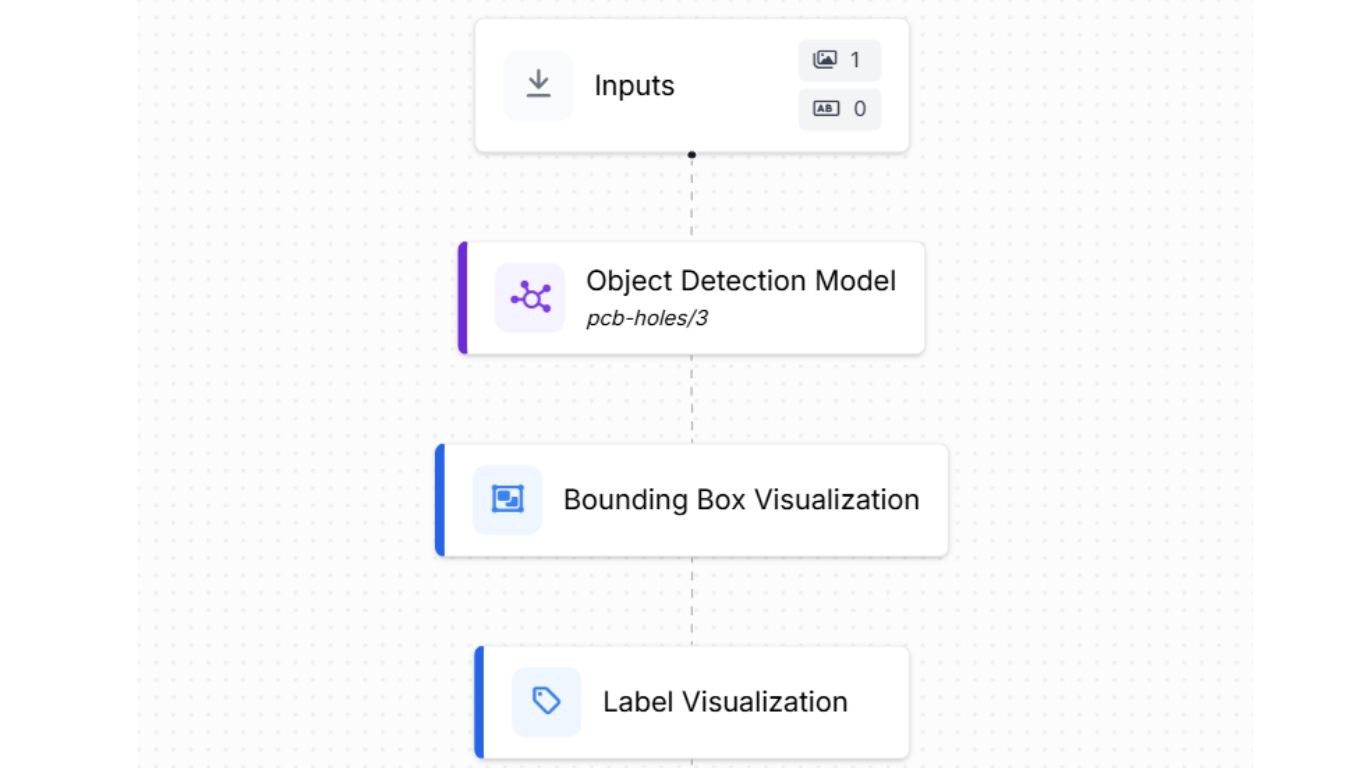1366x768 pixels.
Task: Click connector between Object Detection and Bounding Box
Action: [691, 399]
